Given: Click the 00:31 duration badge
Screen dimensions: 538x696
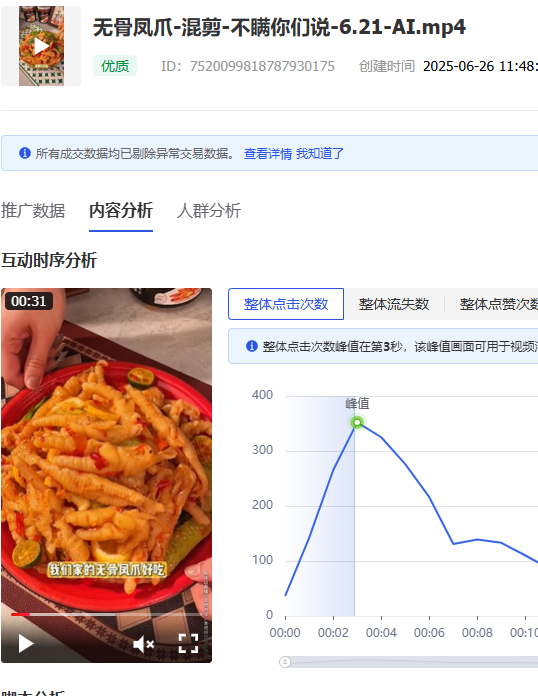Looking at the screenshot, I should [x=28, y=301].
